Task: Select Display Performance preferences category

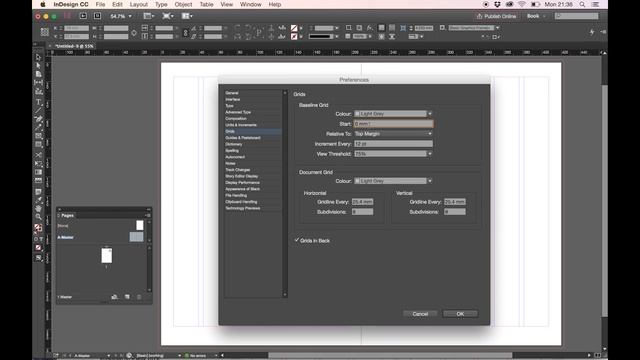Action: (252, 182)
